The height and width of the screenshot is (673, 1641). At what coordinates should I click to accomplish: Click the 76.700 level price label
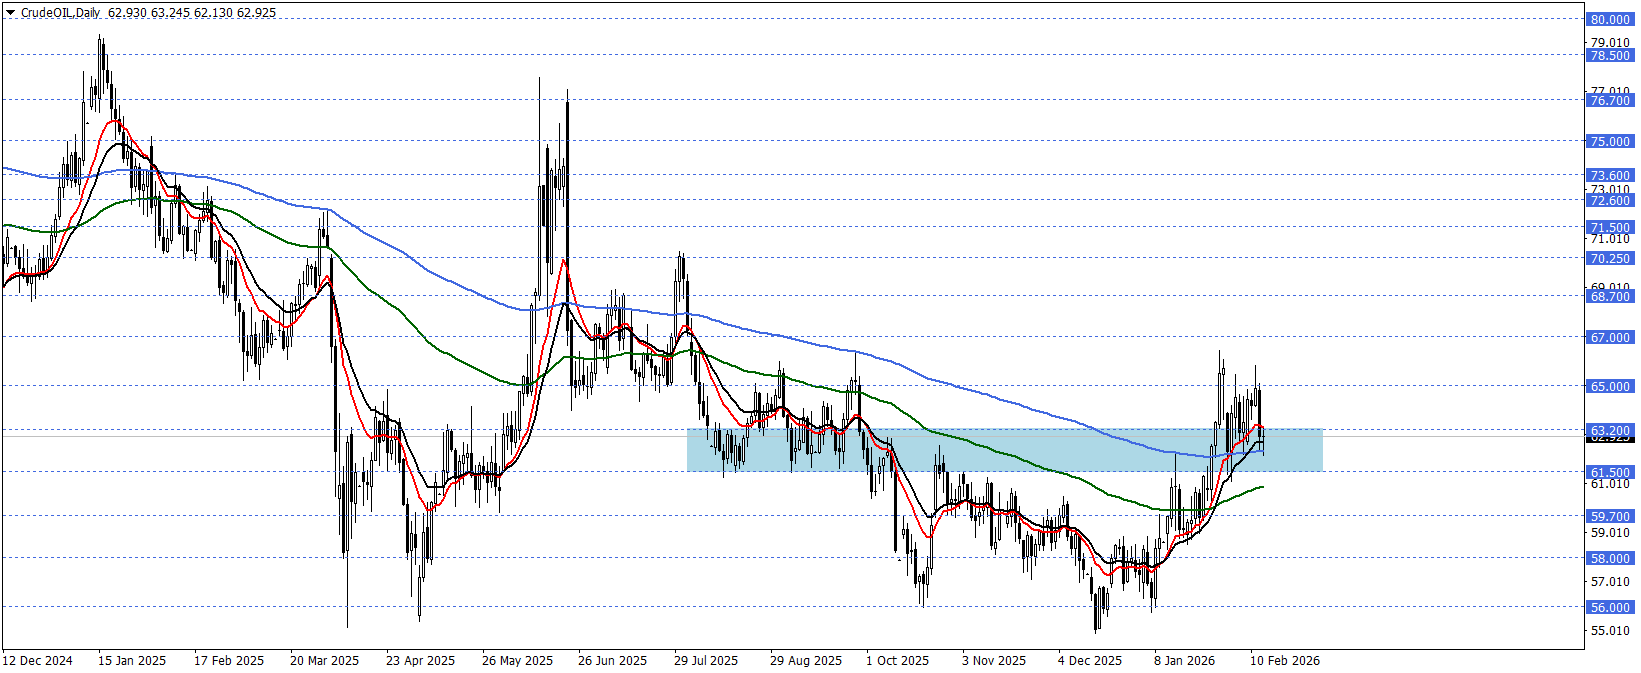(1610, 100)
